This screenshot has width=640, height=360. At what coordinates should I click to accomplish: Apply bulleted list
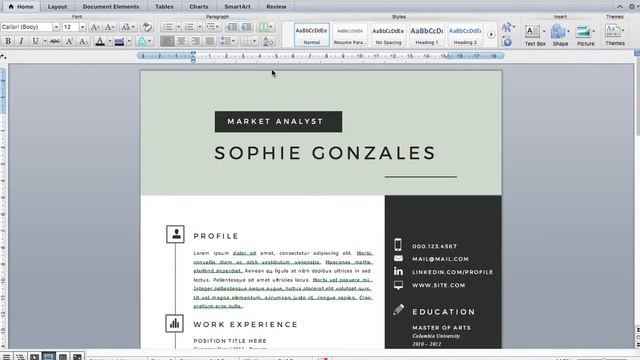tap(168, 27)
